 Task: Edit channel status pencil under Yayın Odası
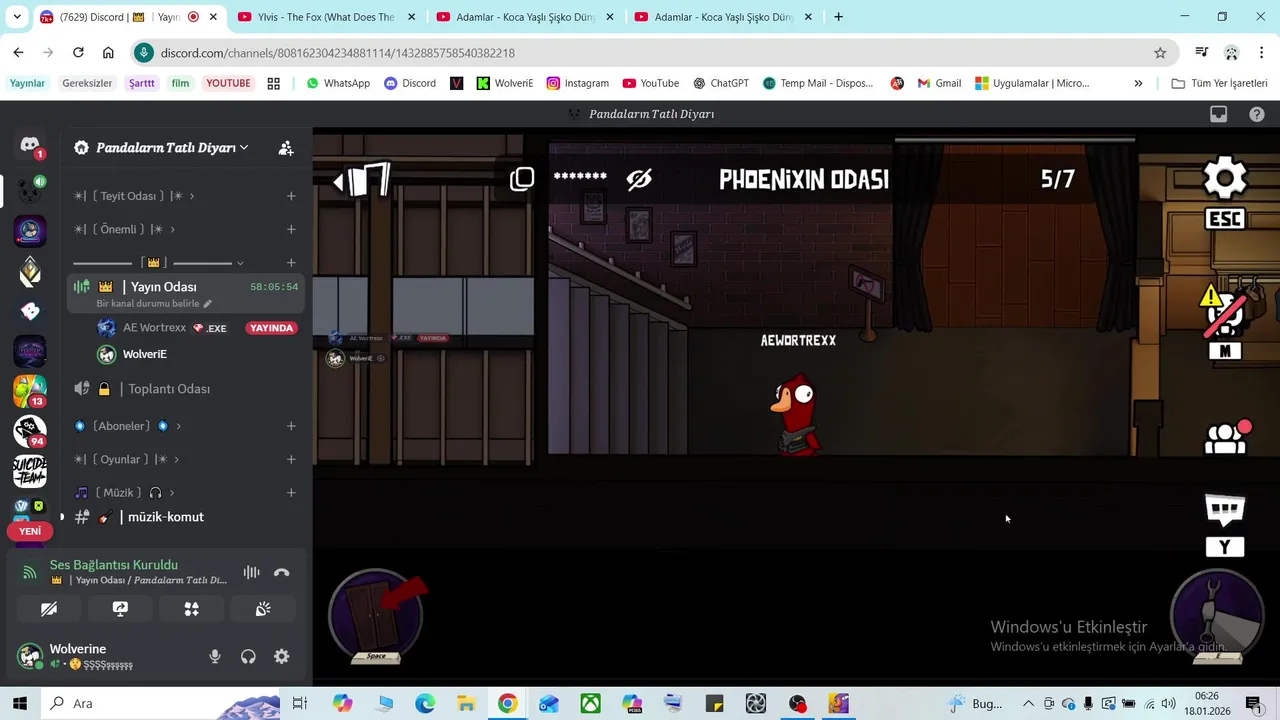208,304
